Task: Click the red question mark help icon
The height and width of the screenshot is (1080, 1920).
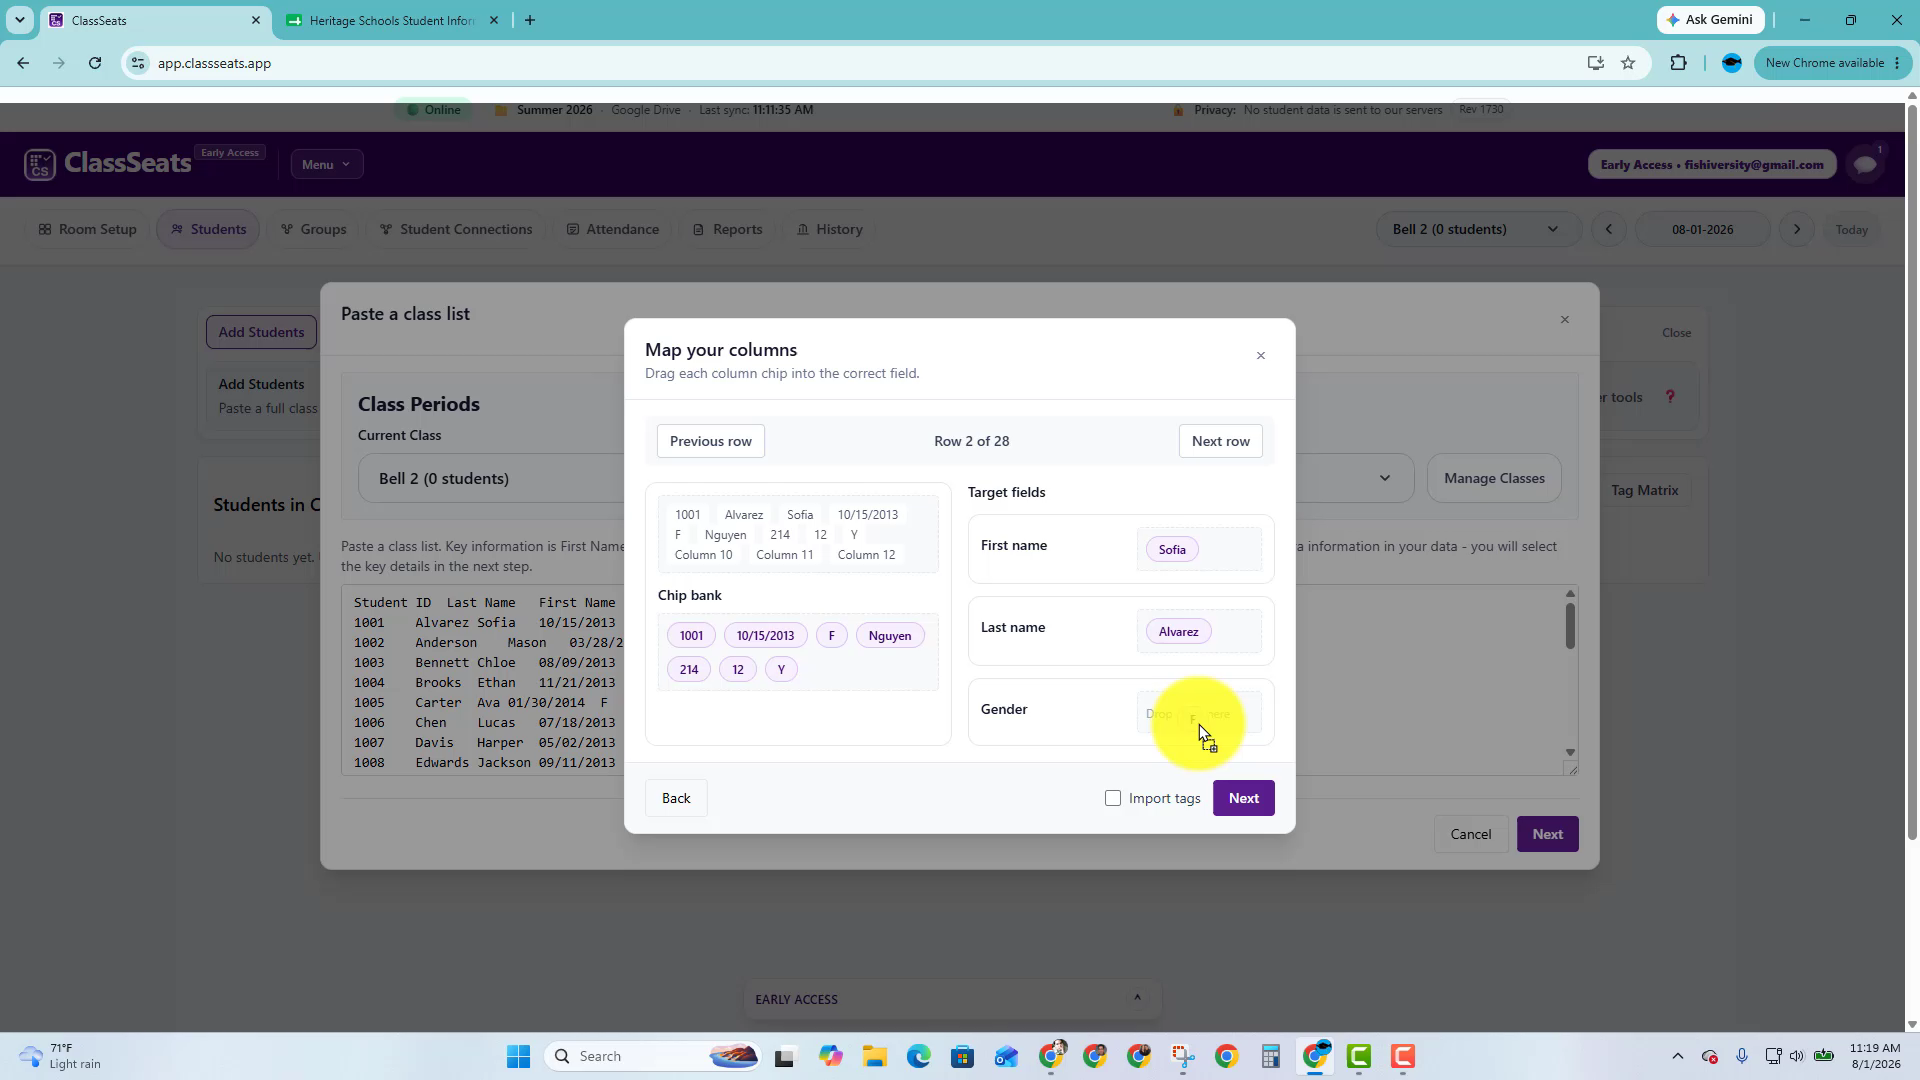Action: (1670, 396)
